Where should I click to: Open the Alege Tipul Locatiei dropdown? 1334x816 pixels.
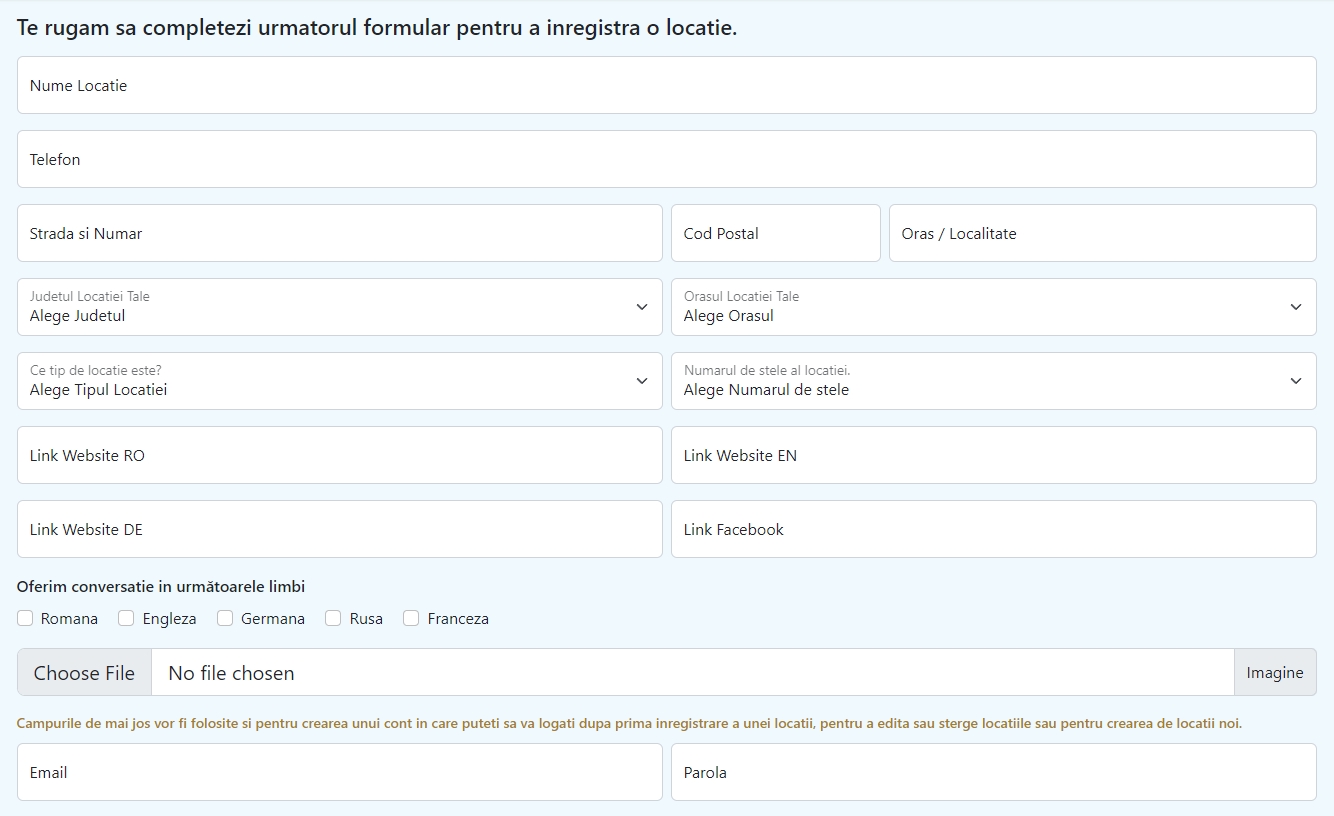coord(339,381)
